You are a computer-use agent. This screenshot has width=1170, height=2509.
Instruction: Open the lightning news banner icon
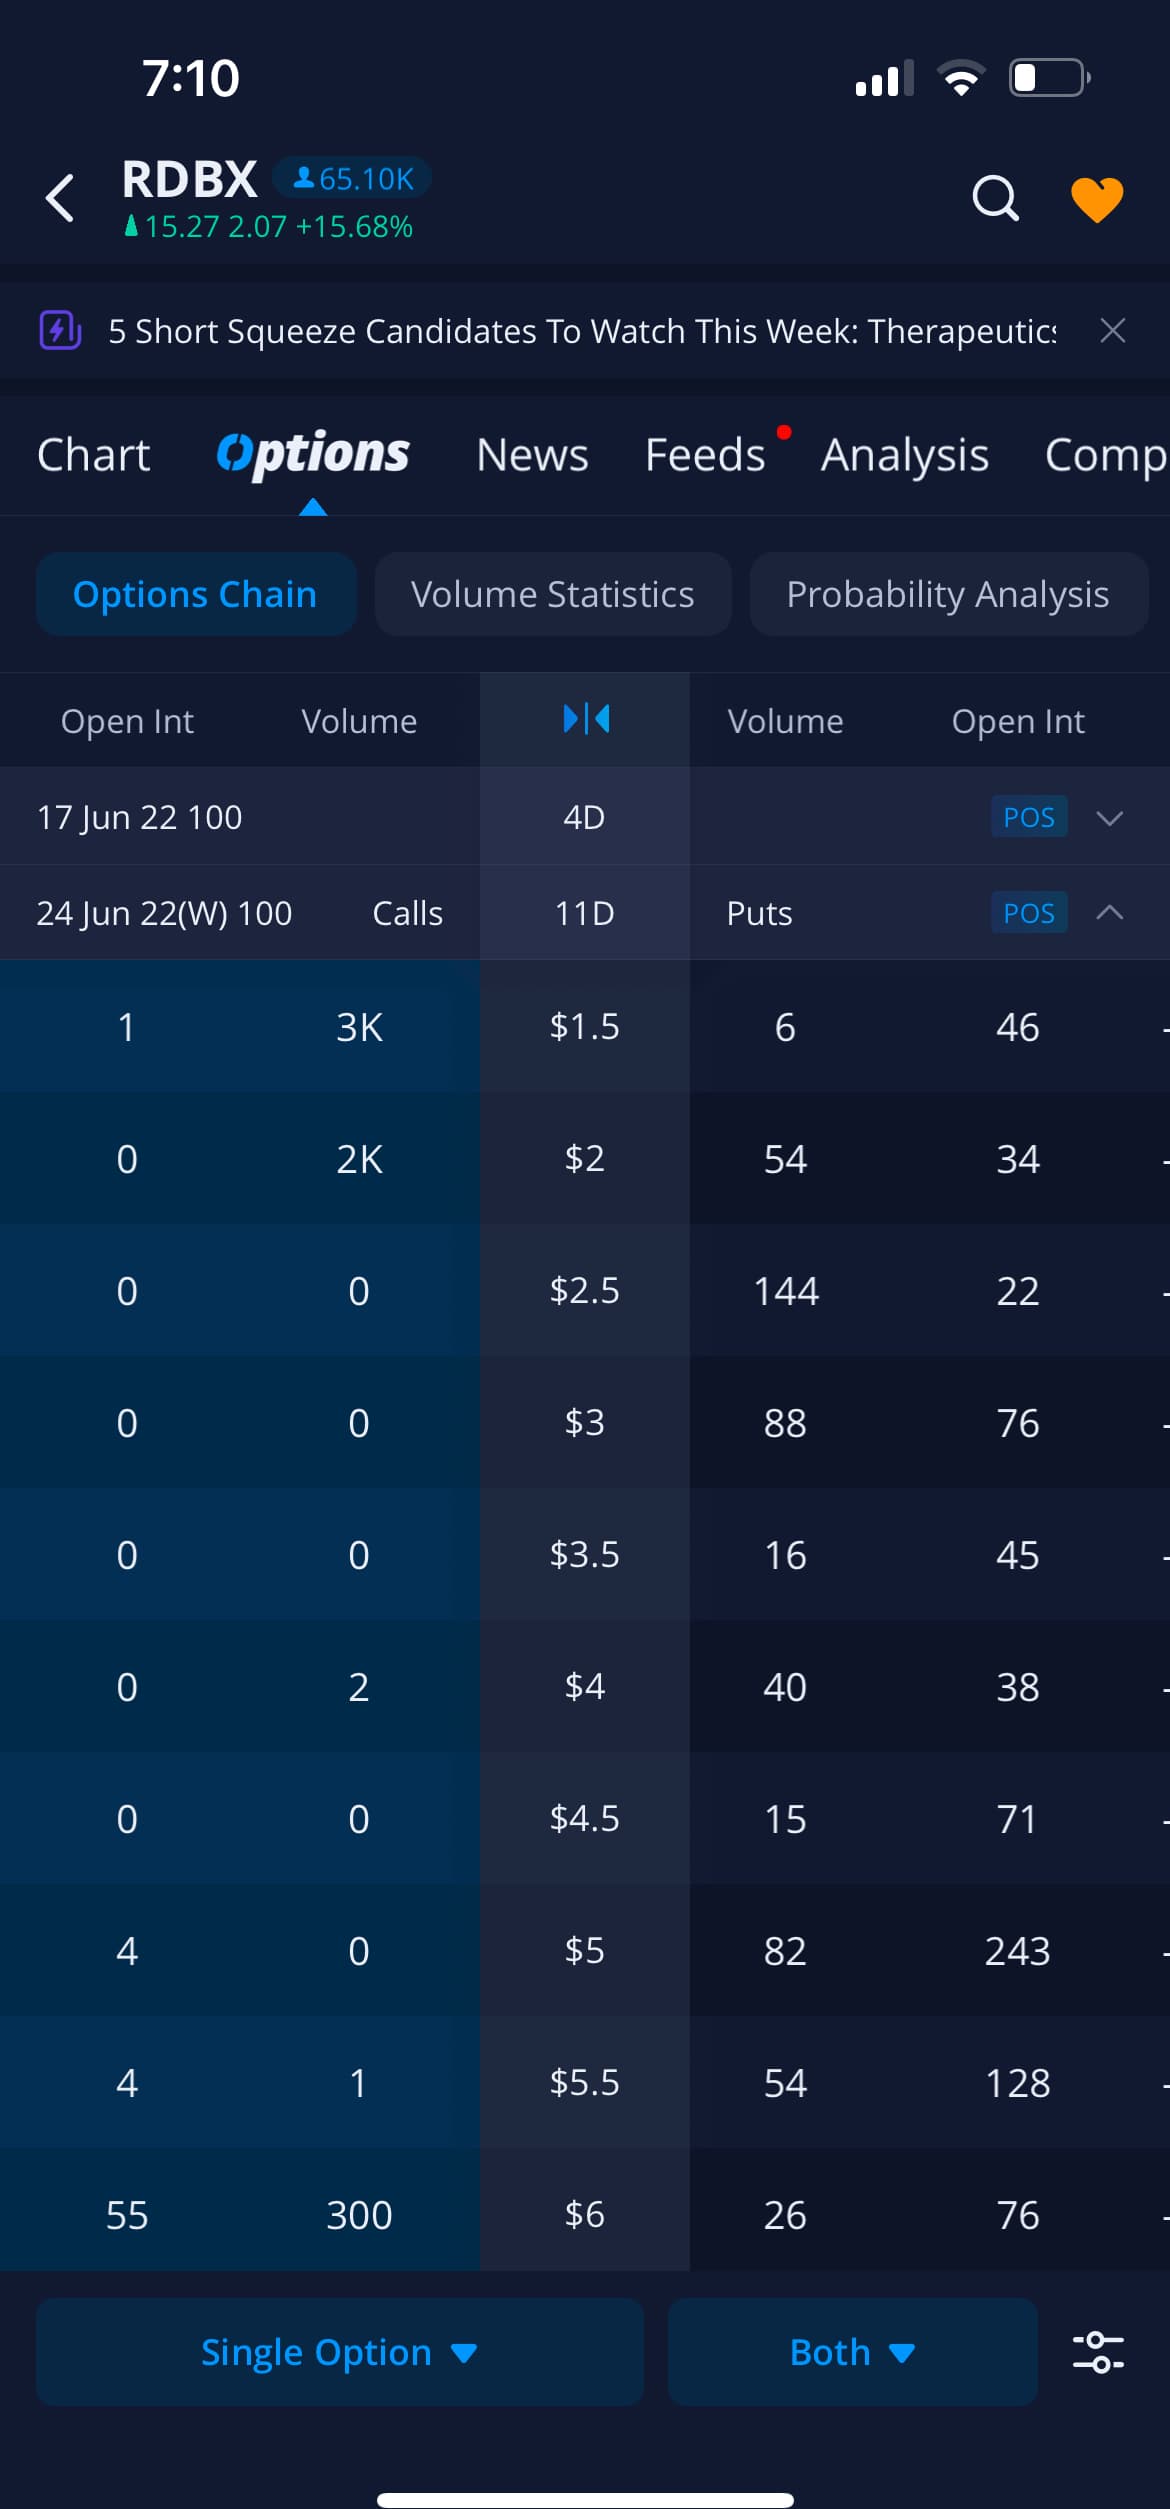coord(60,330)
